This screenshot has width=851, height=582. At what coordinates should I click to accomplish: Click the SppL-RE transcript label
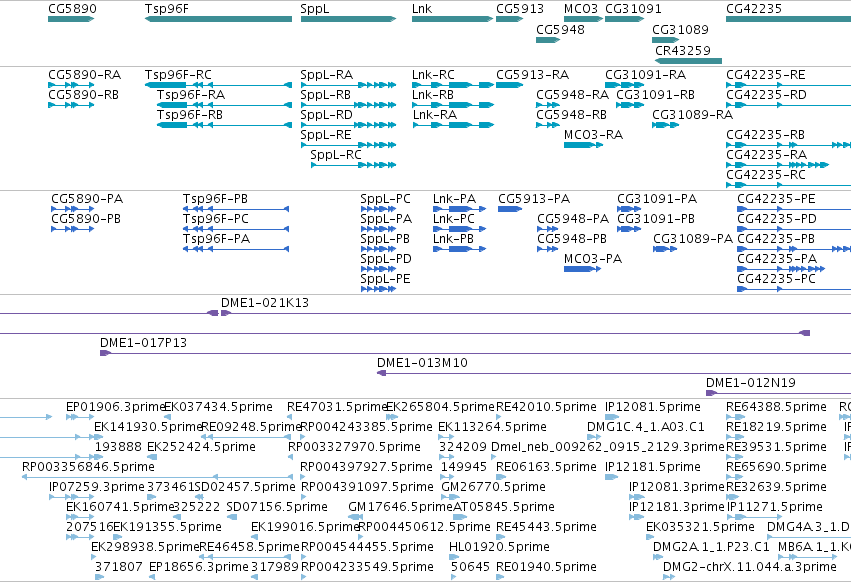(x=326, y=135)
